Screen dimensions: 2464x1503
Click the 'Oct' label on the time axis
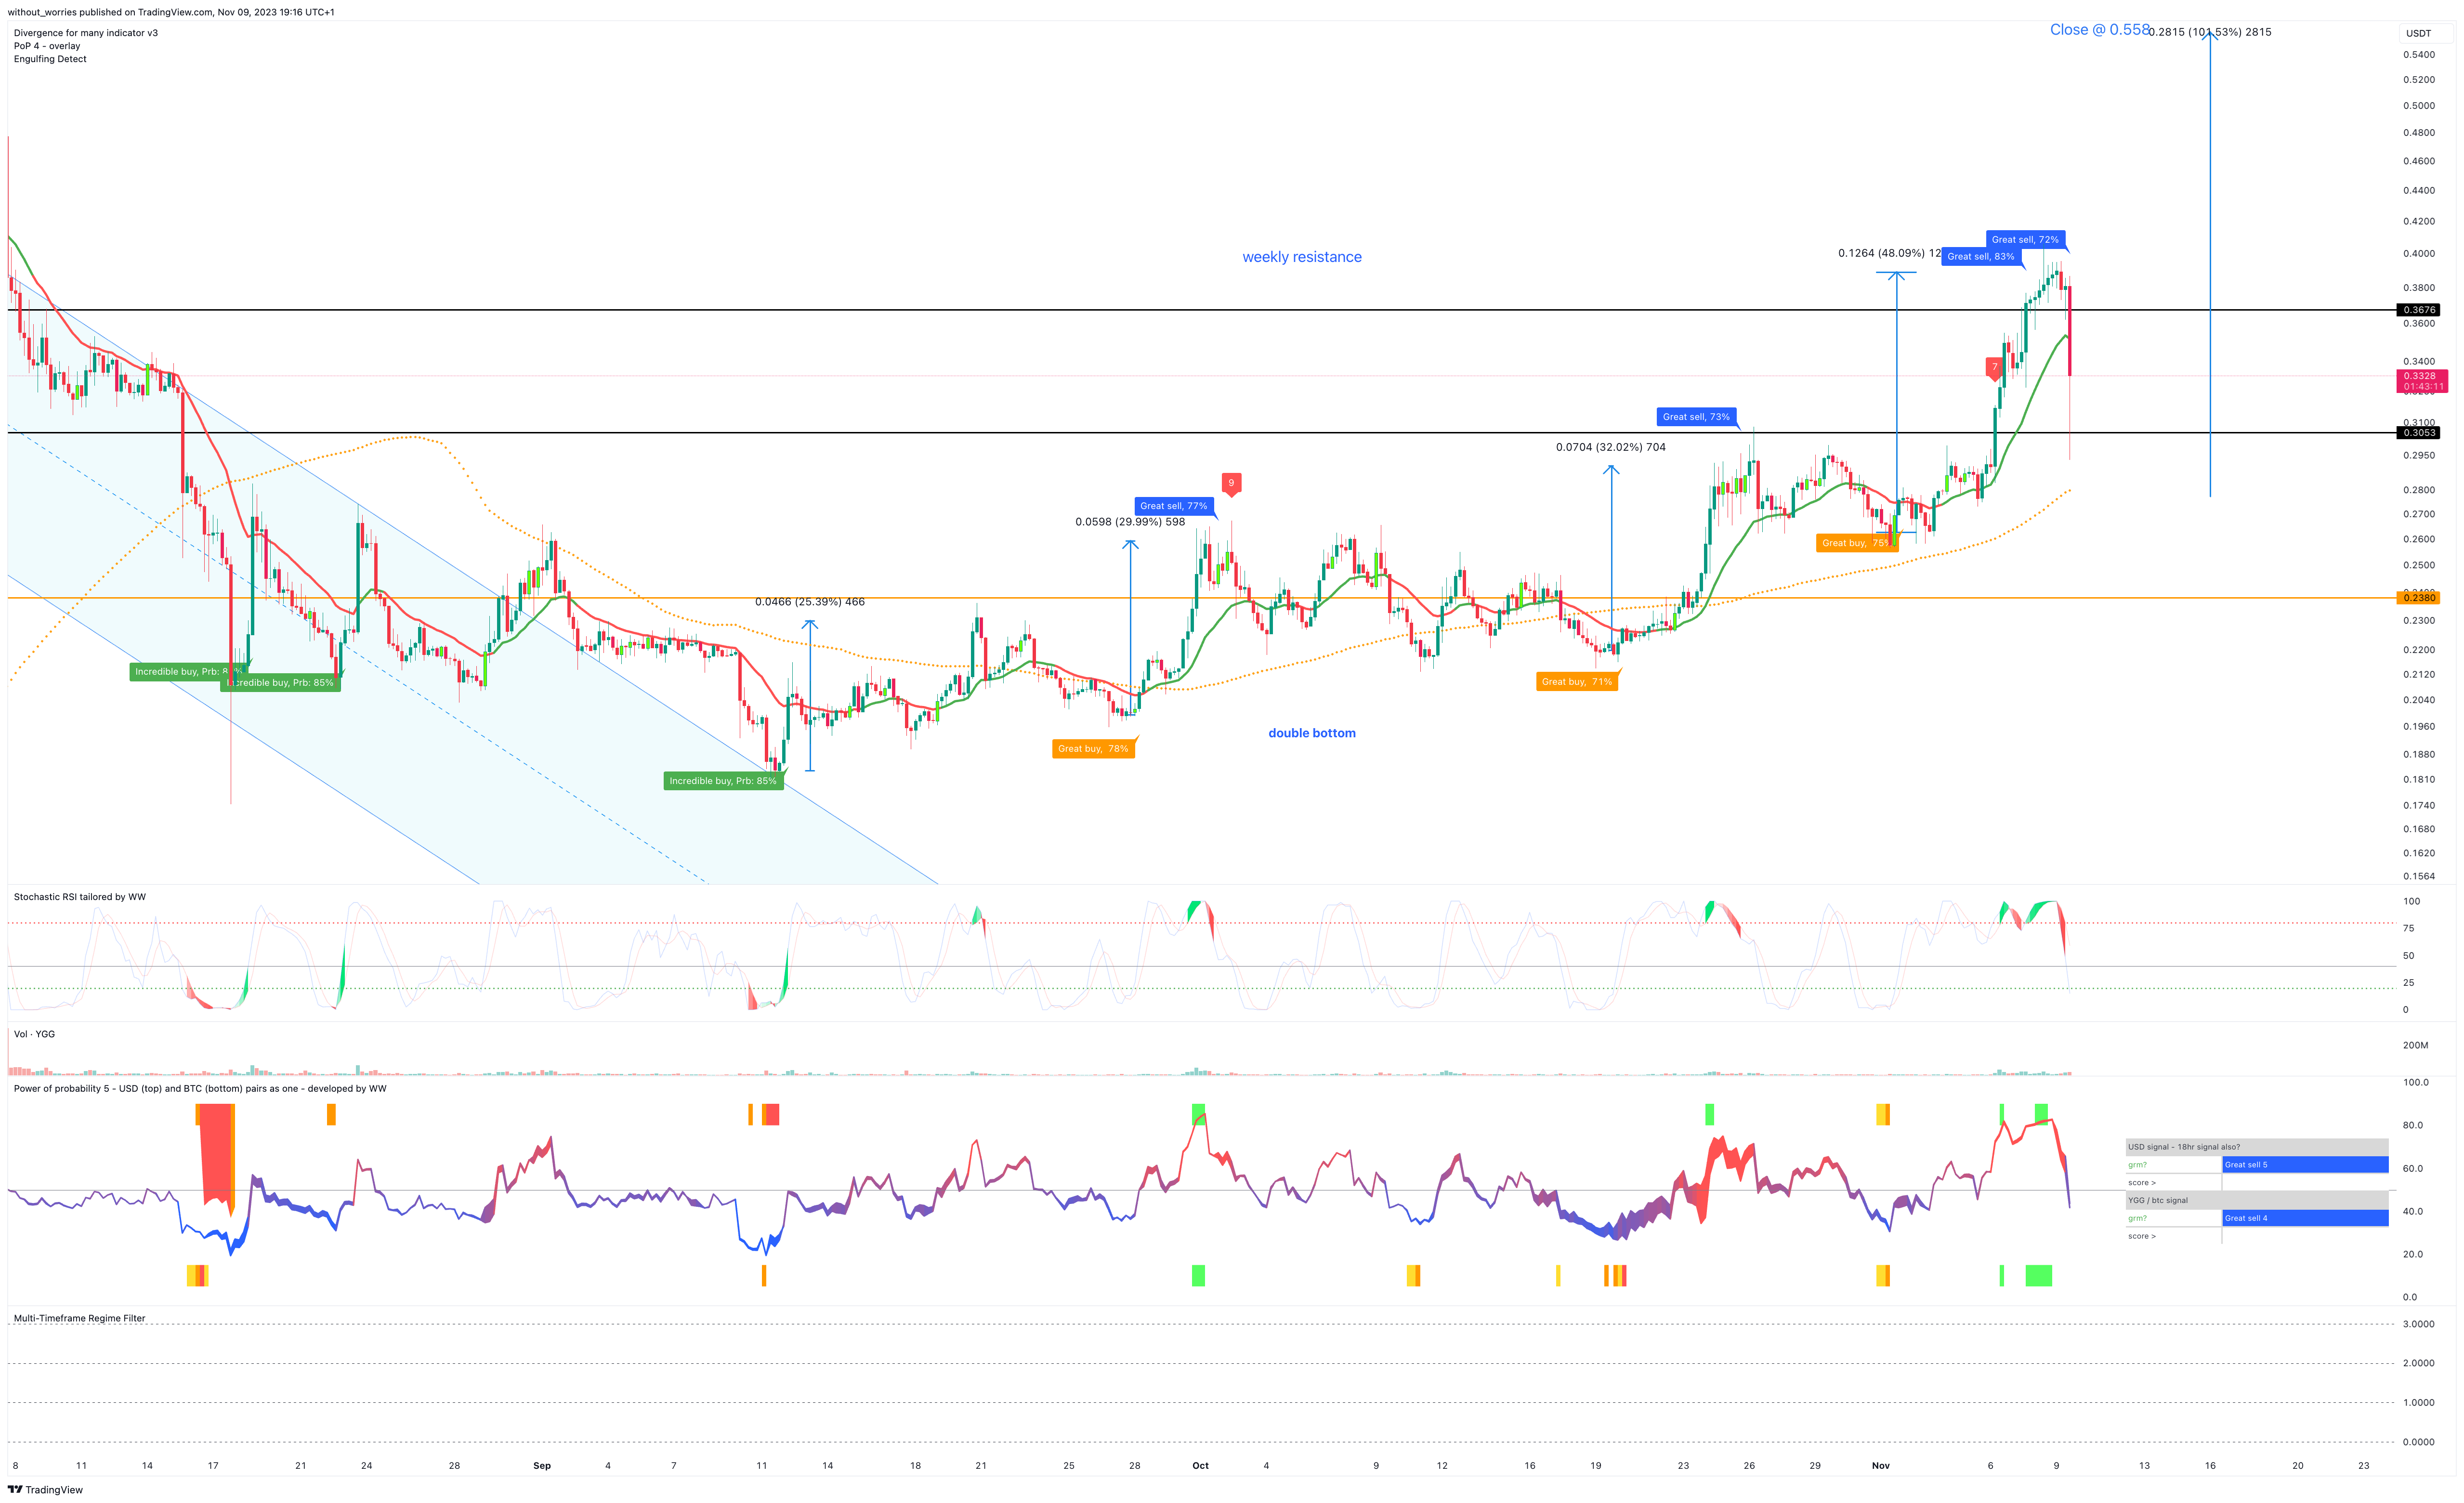pos(1200,1466)
